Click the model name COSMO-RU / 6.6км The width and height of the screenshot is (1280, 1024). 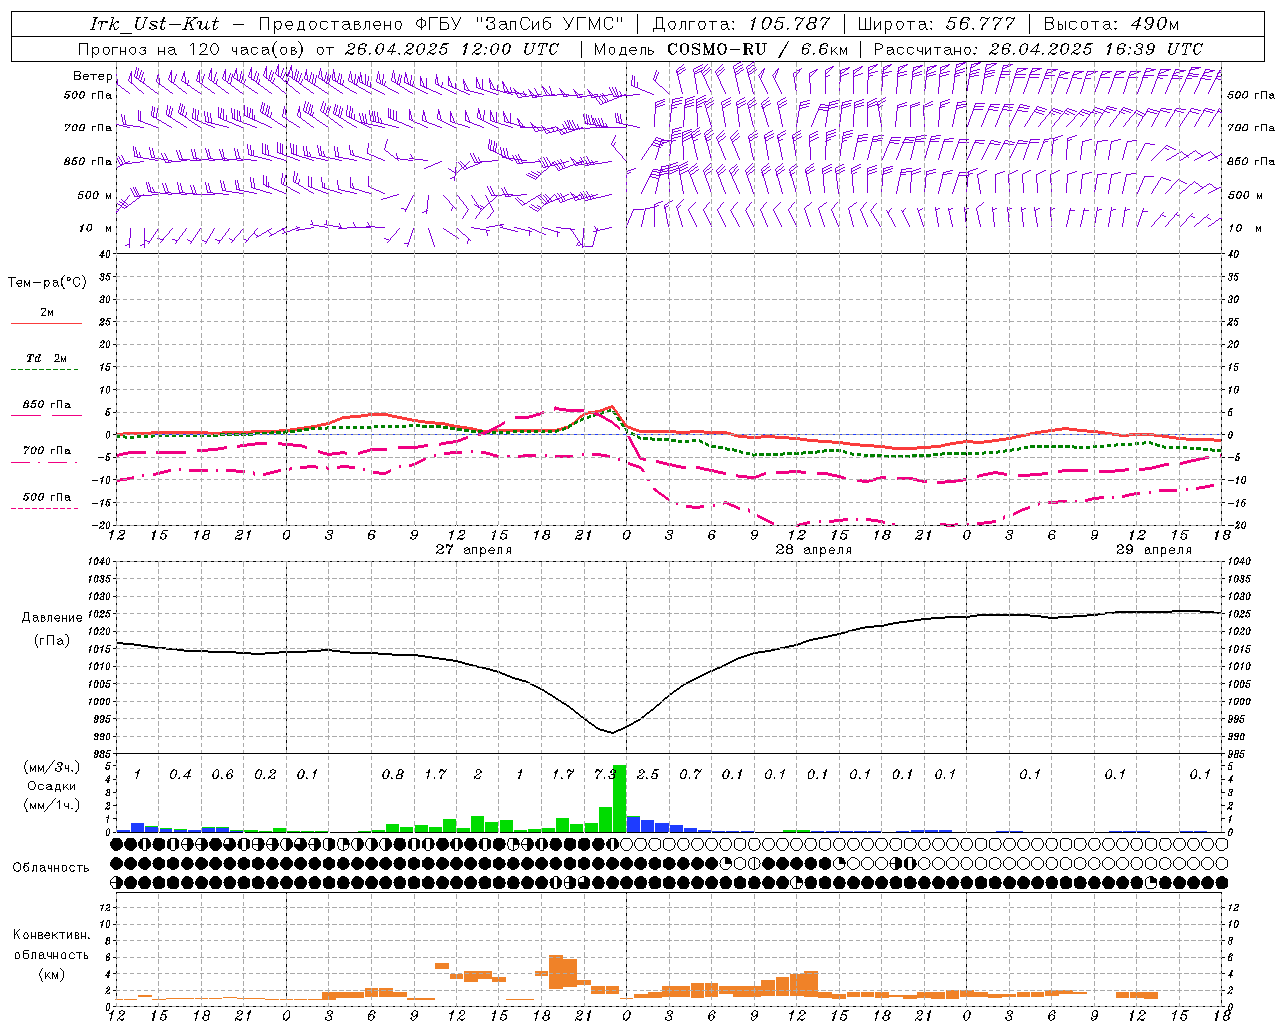pyautogui.click(x=758, y=49)
